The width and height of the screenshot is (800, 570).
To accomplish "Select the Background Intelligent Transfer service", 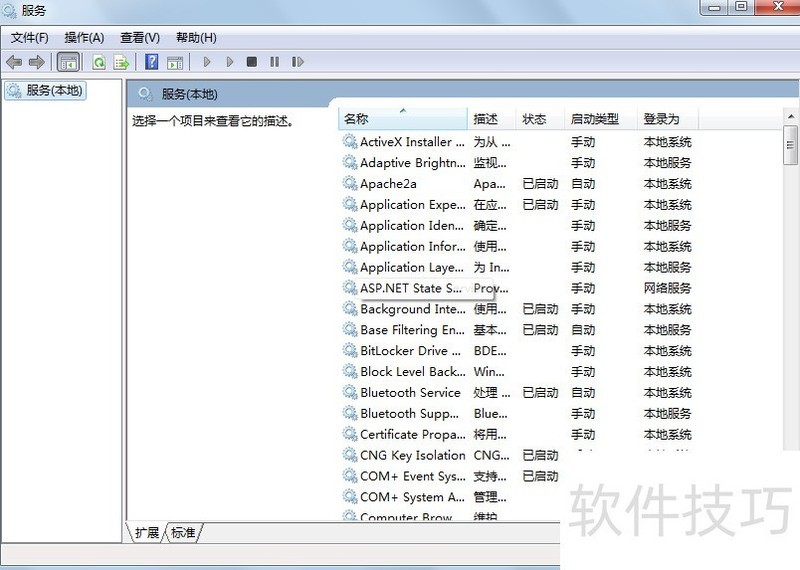I will 518,309.
